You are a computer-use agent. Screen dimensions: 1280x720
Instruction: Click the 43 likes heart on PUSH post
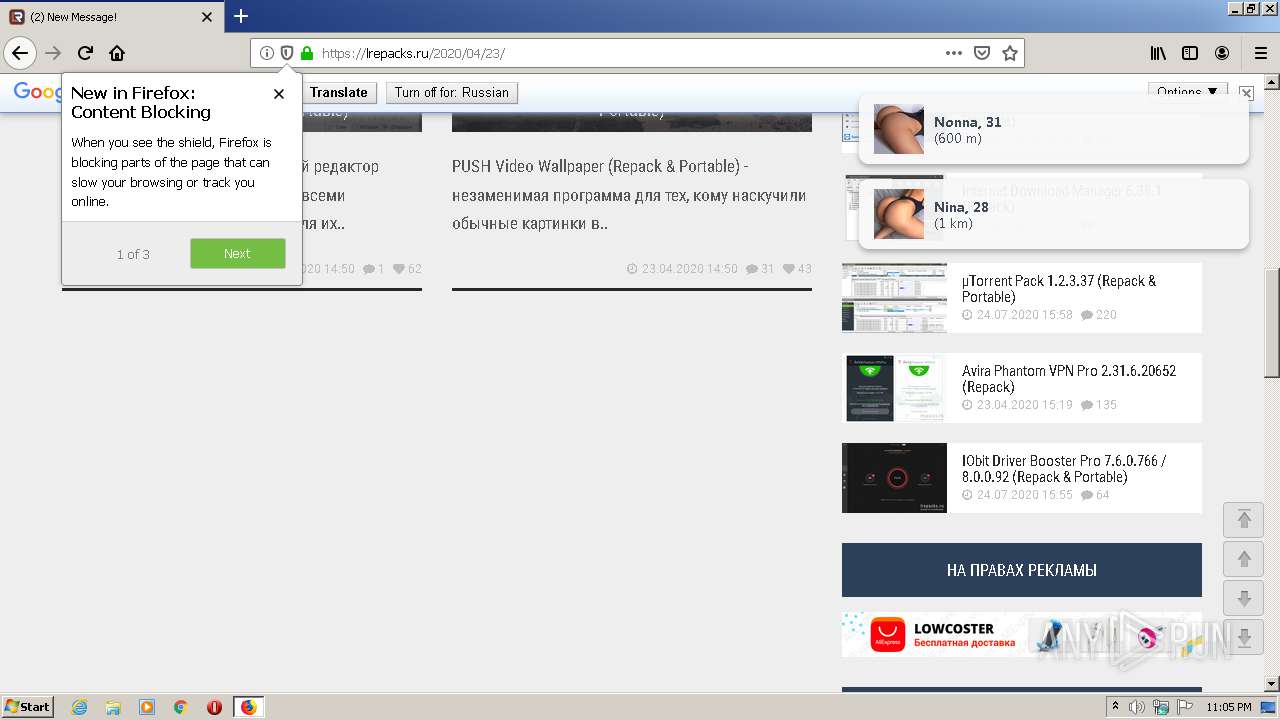[798, 269]
